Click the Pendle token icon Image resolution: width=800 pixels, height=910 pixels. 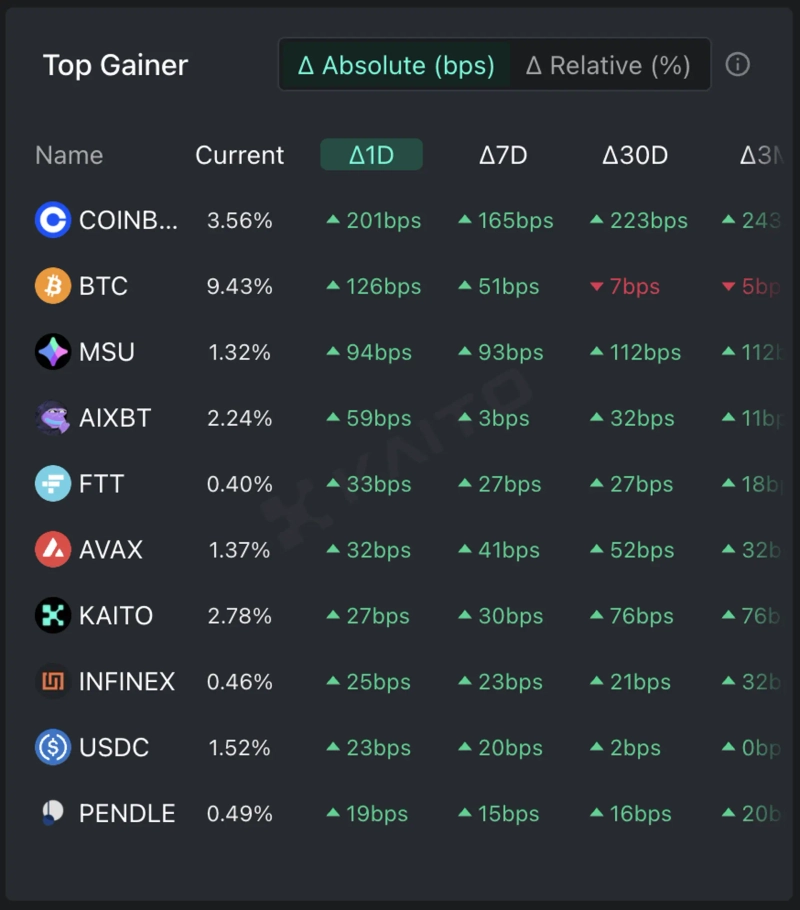[x=53, y=814]
